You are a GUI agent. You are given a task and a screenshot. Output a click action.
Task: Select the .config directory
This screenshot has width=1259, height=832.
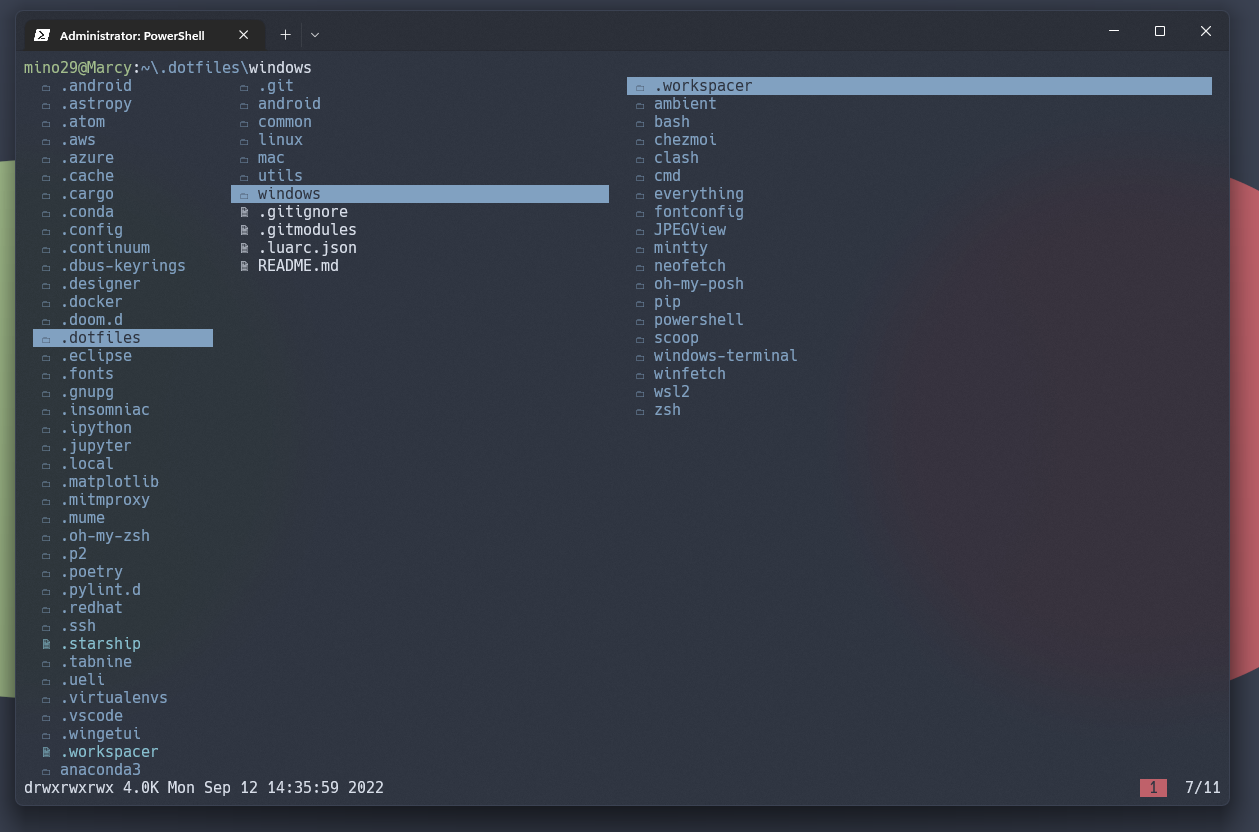point(91,230)
